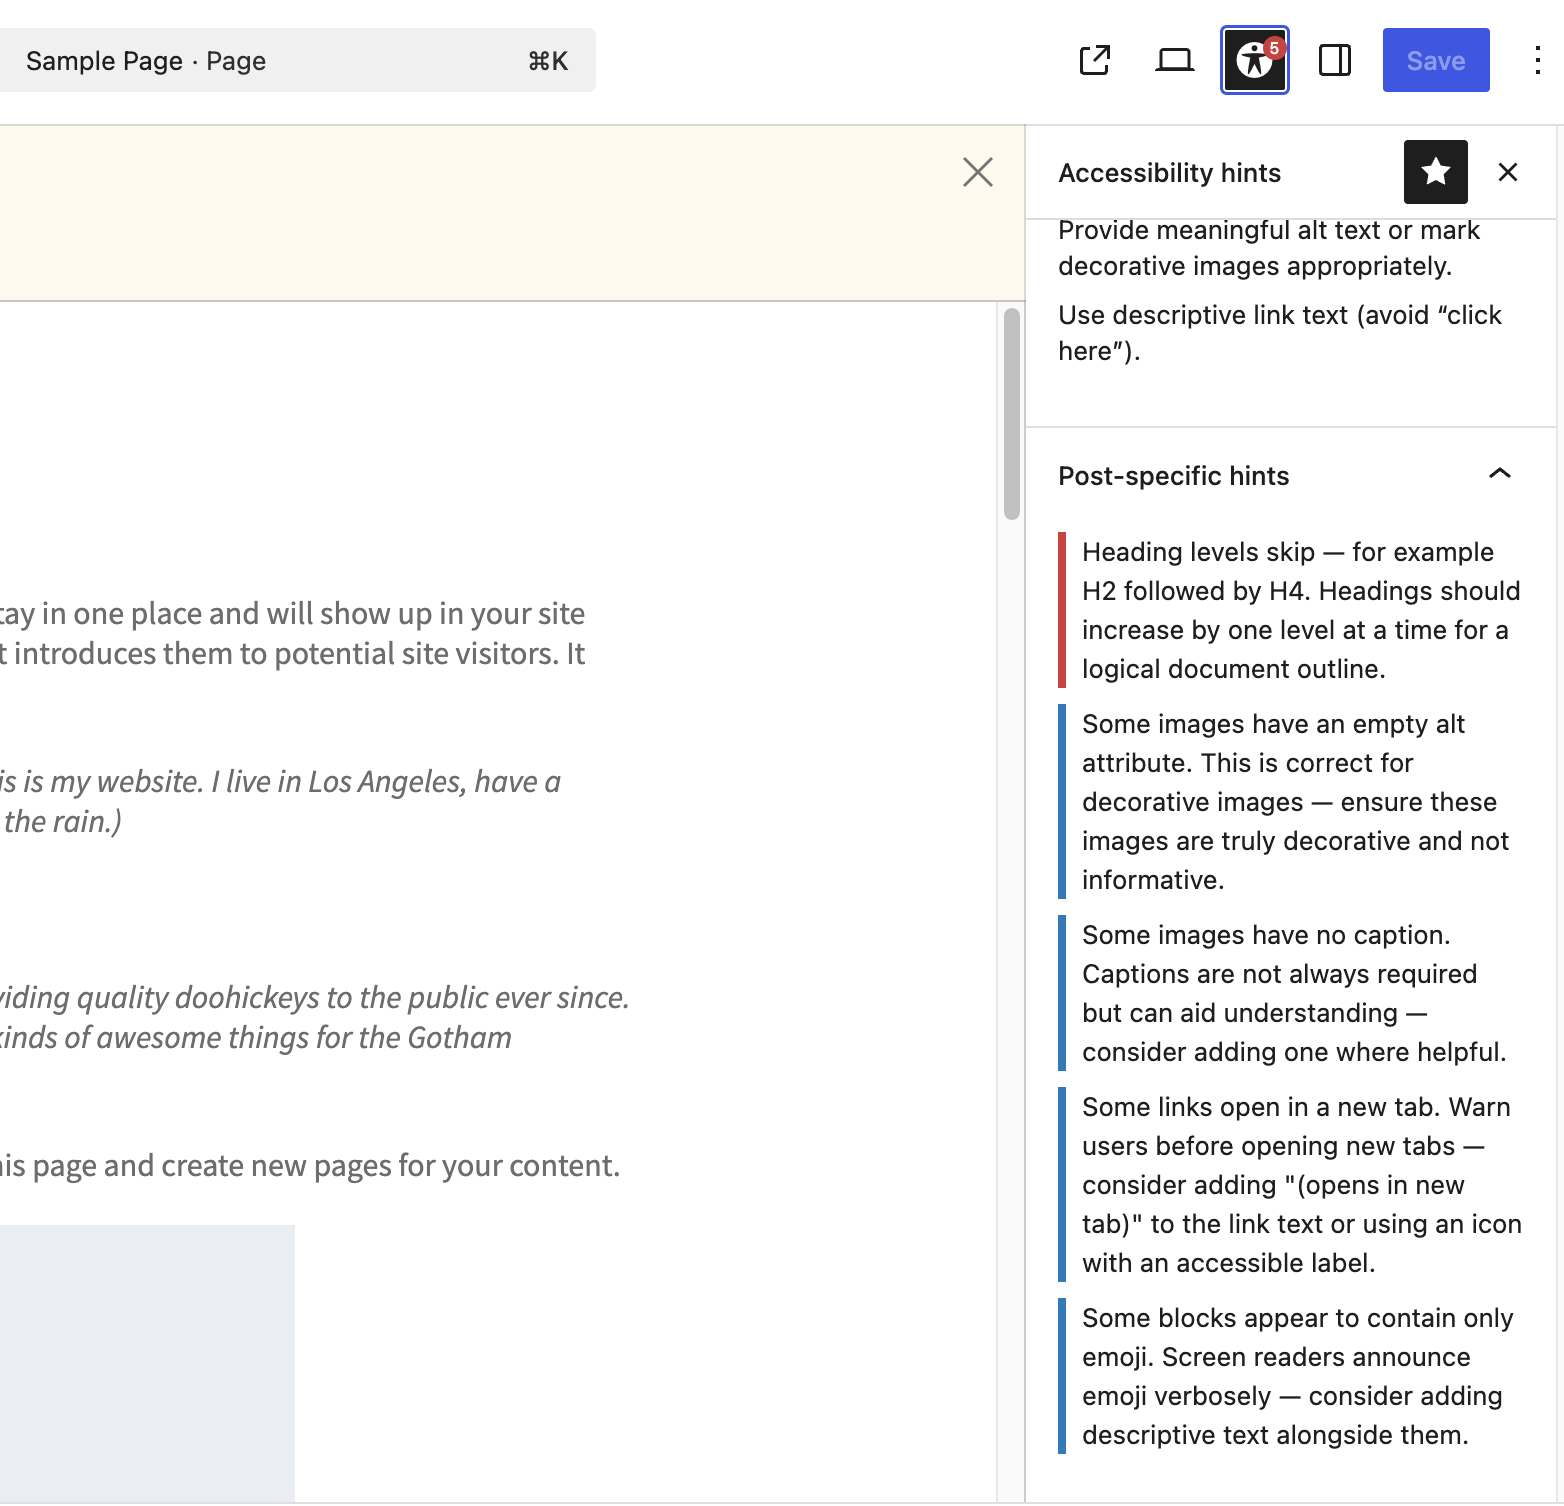Viewport: 1564px width, 1506px height.
Task: Select the empty alt attribute hint
Action: pyautogui.click(x=1290, y=802)
